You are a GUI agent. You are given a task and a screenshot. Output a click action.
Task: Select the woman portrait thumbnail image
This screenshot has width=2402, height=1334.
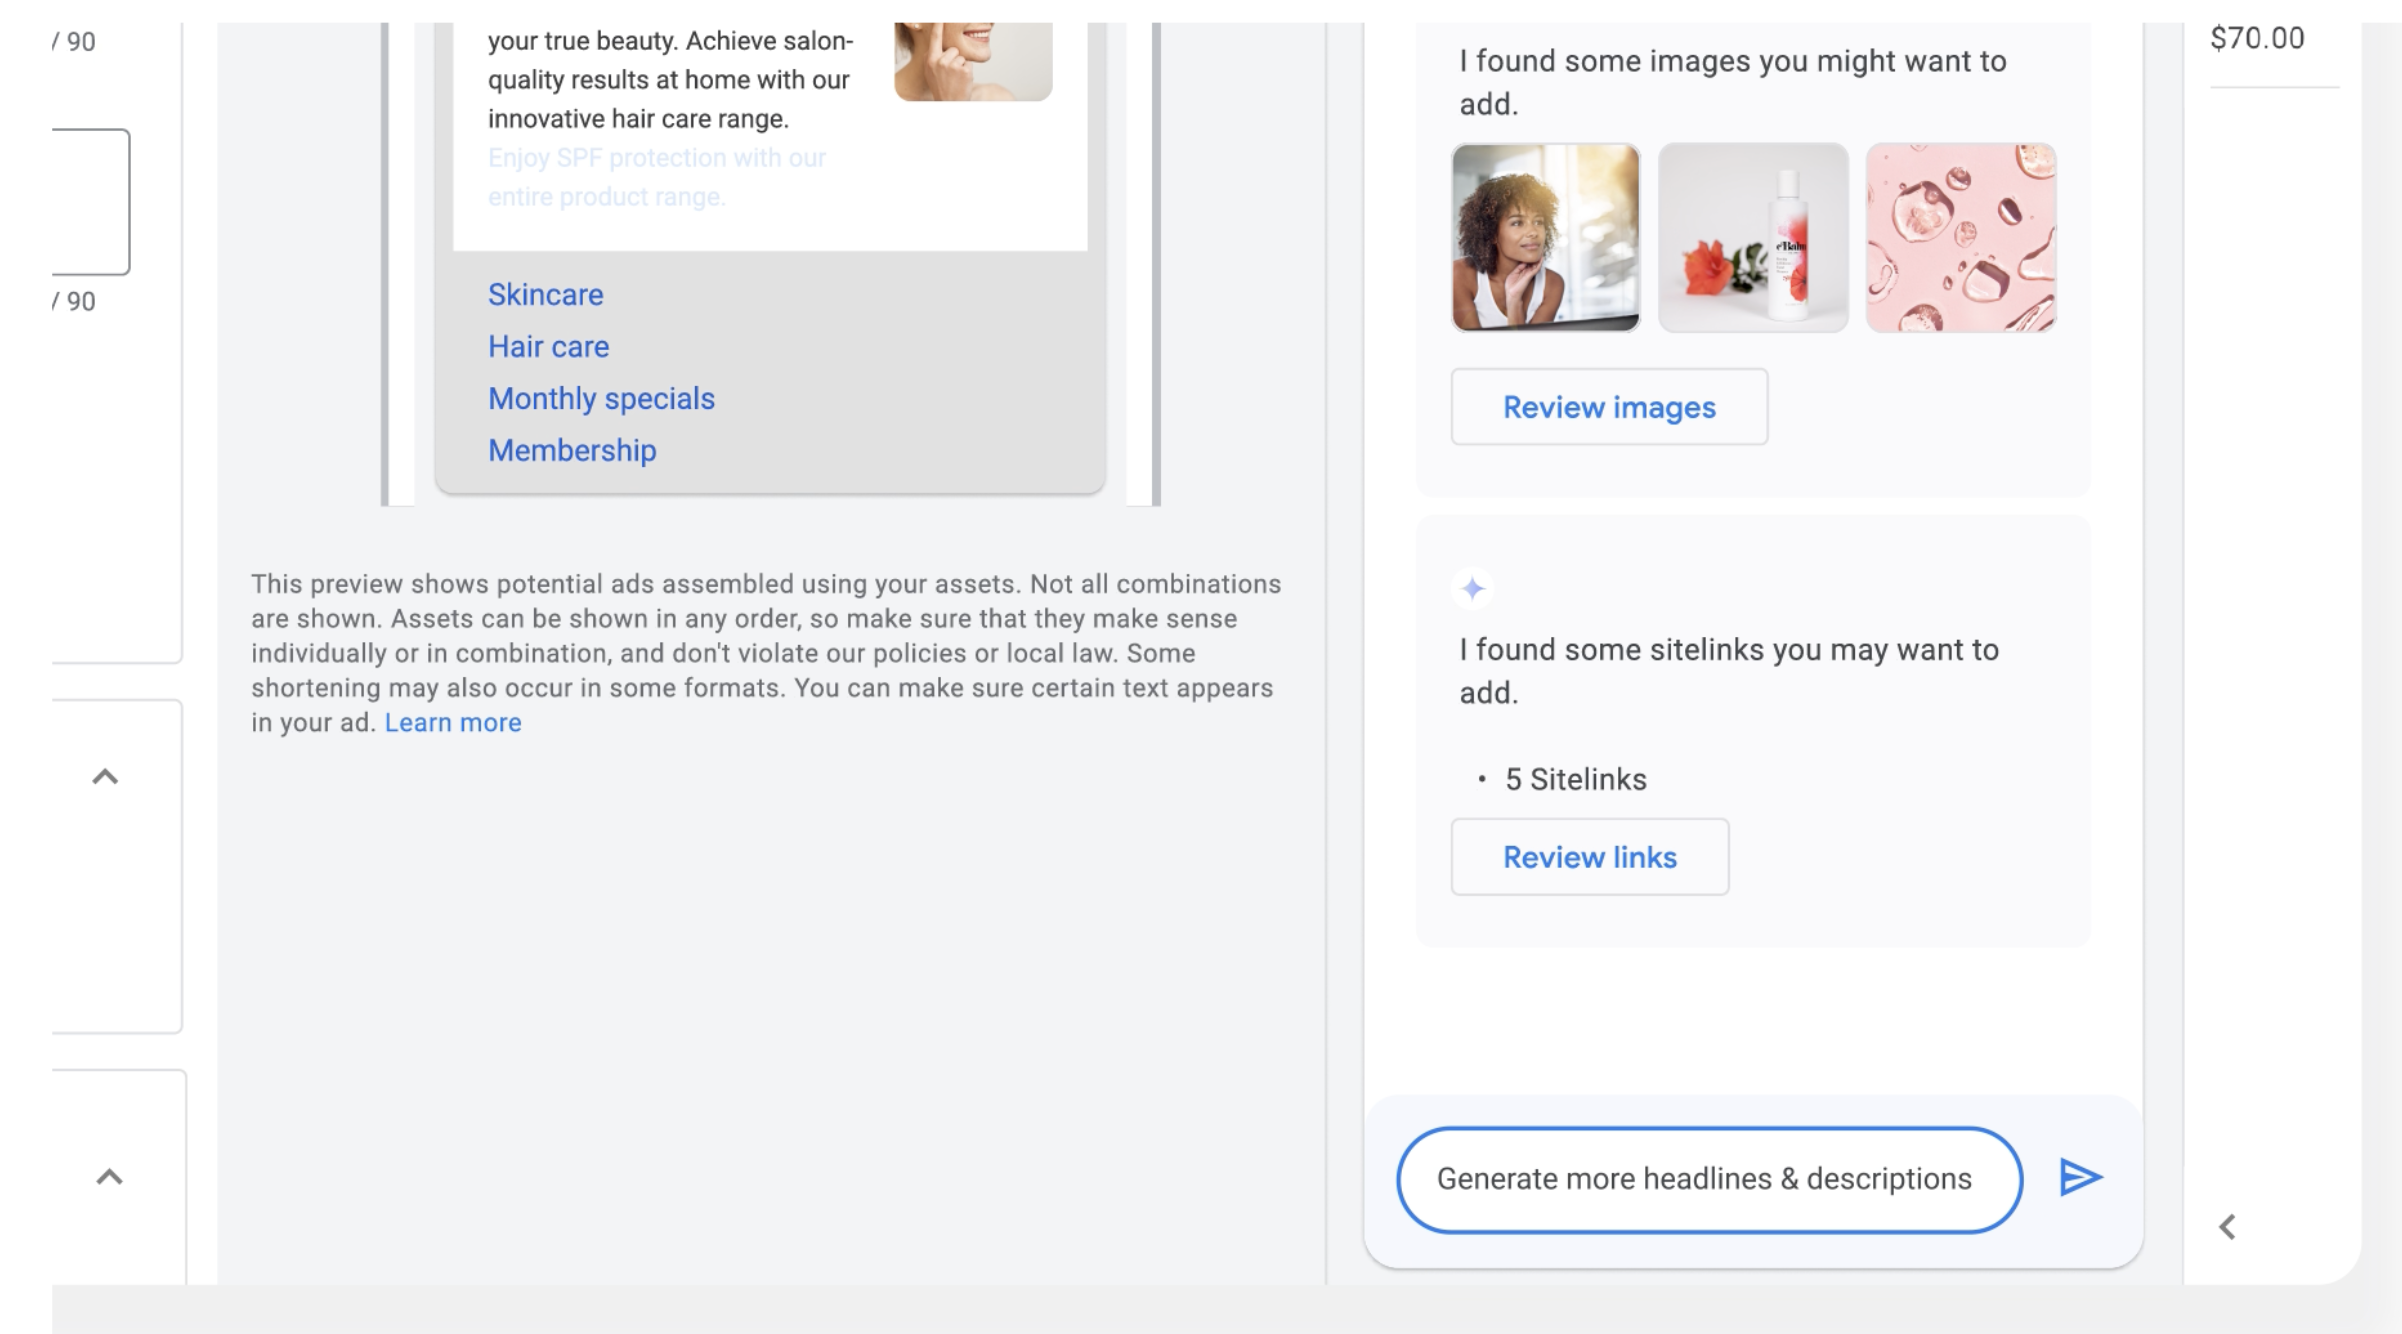[1544, 237]
